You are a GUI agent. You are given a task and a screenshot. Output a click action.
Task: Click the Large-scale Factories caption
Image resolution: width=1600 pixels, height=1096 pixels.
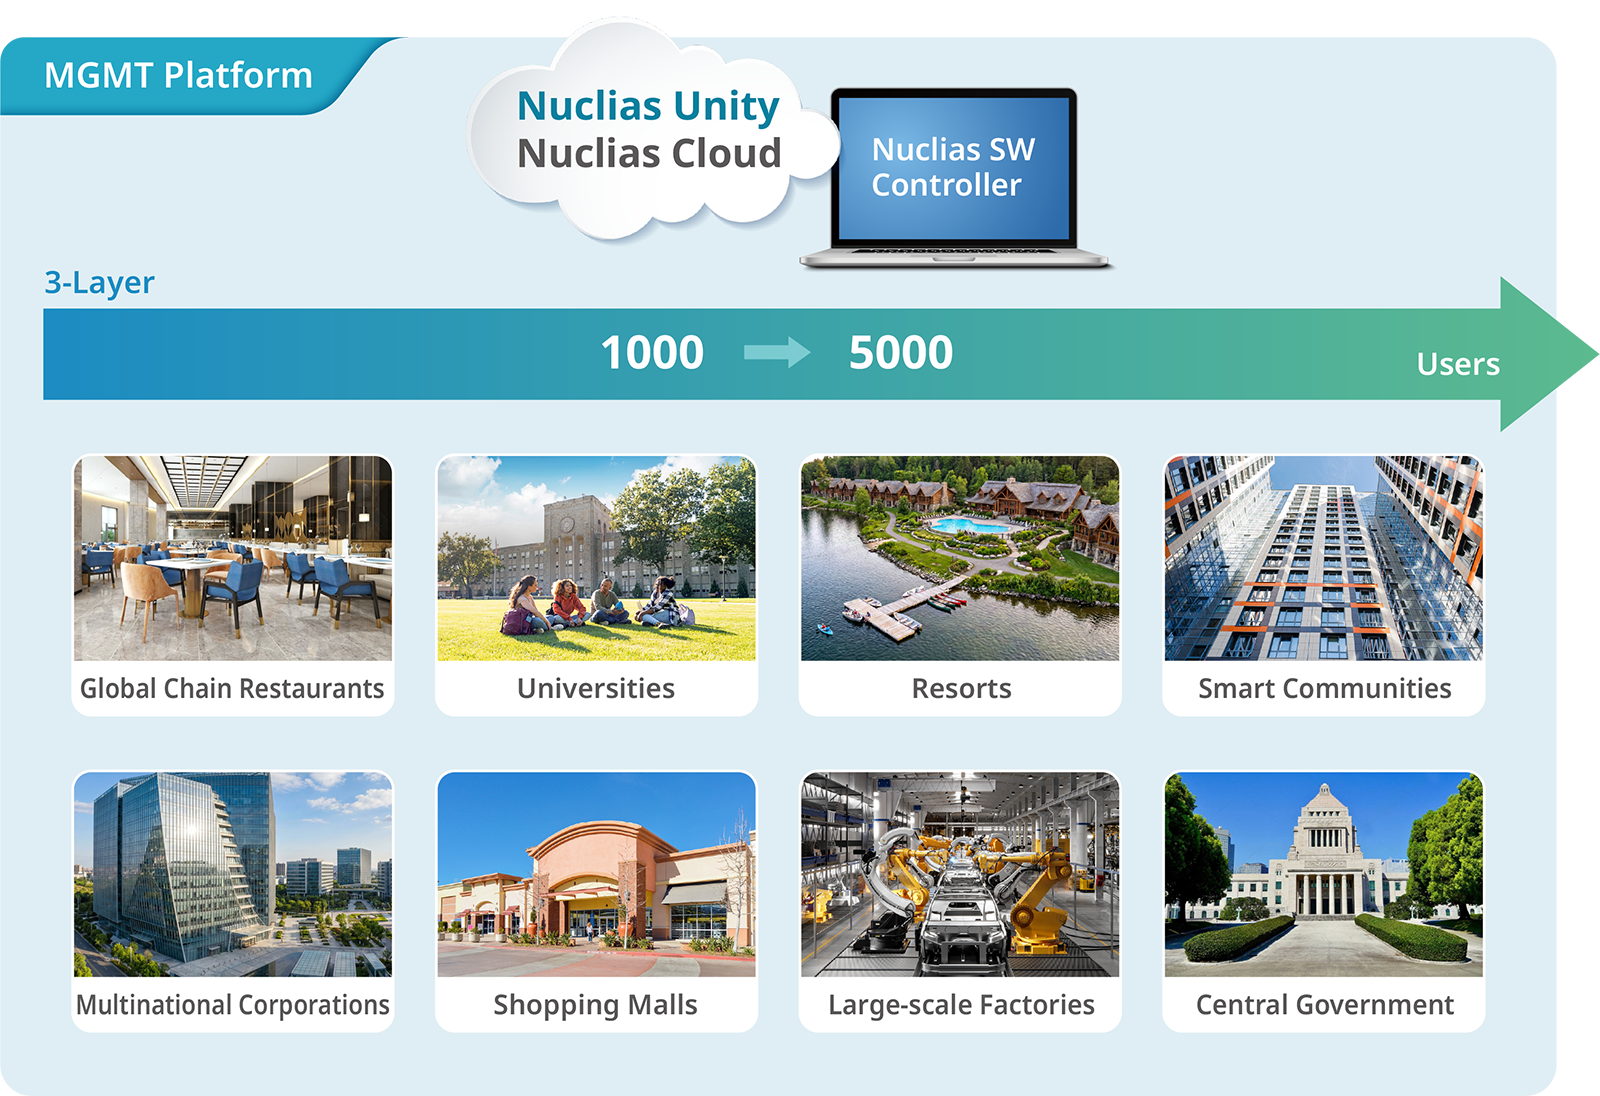pyautogui.click(x=961, y=1005)
